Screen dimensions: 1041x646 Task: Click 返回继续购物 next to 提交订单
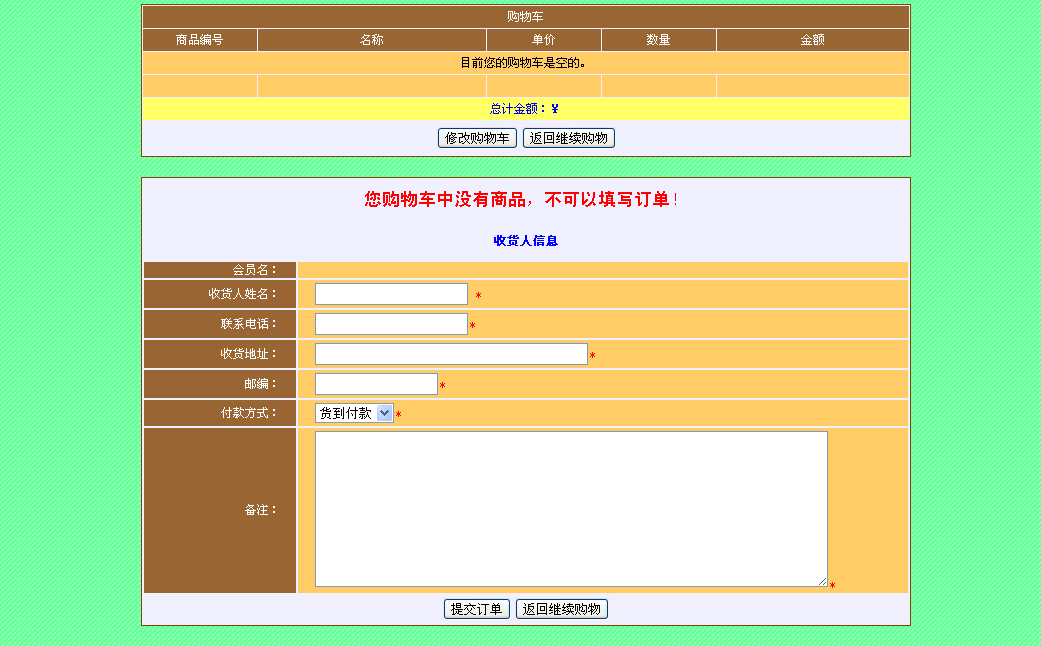[x=562, y=609]
